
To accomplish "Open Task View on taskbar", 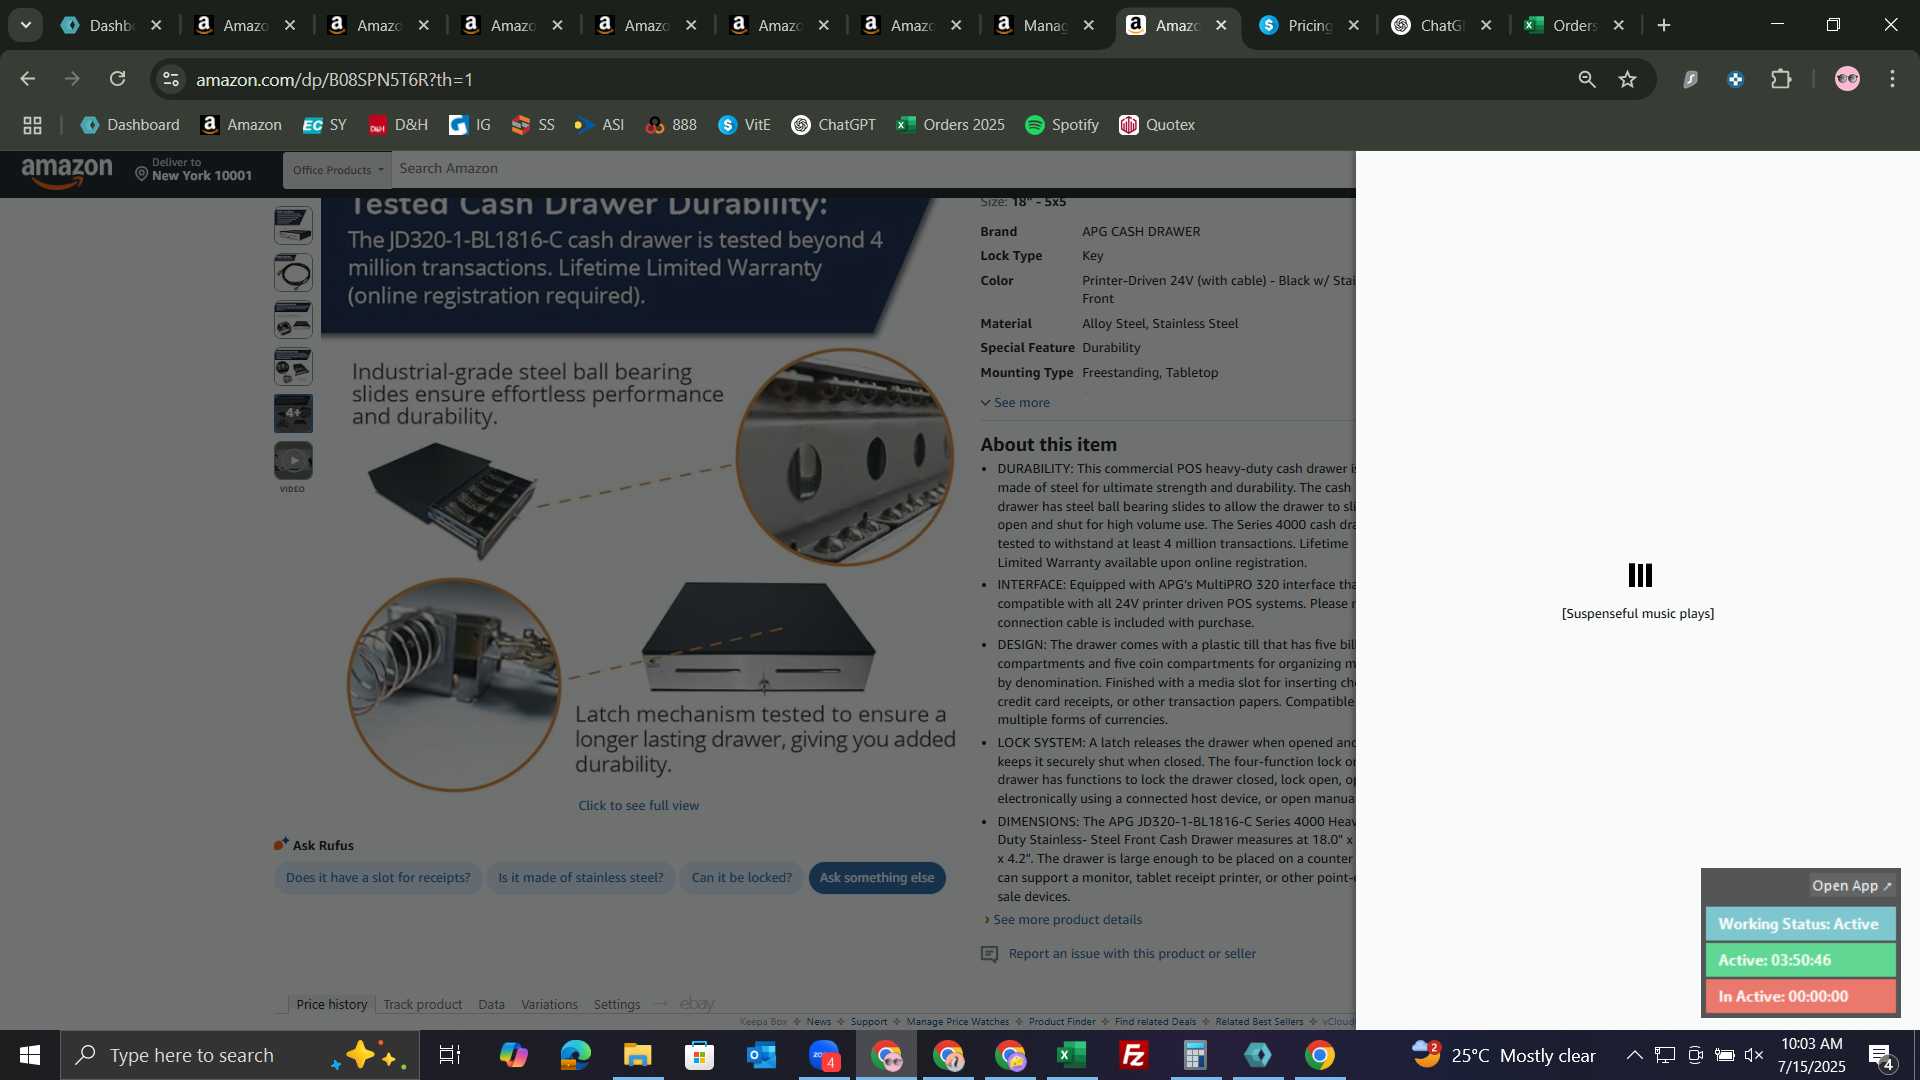I will pyautogui.click(x=450, y=1055).
